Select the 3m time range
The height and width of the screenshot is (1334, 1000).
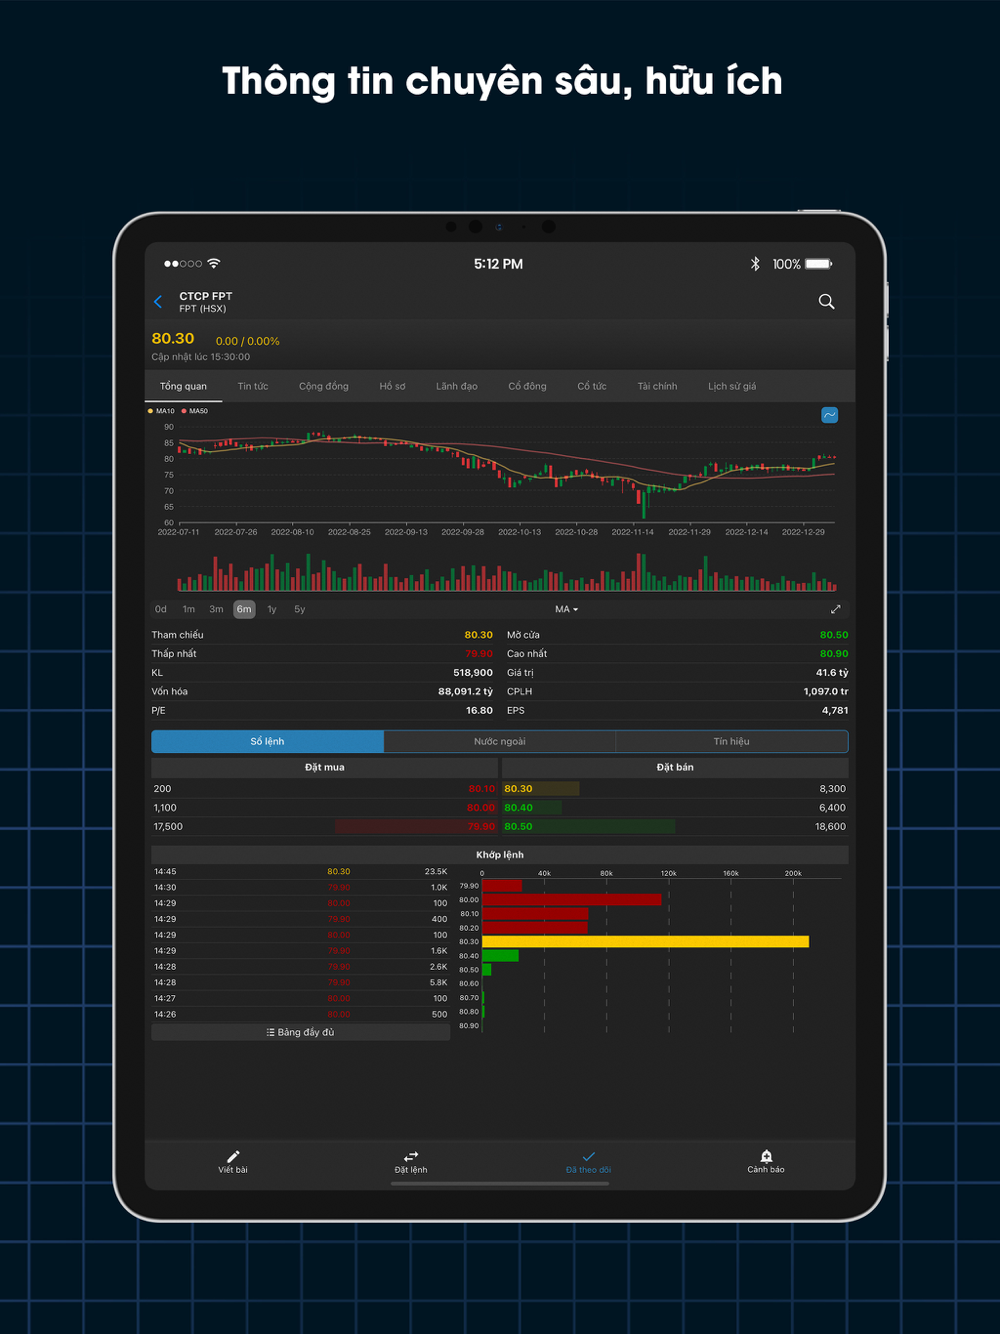click(x=216, y=609)
